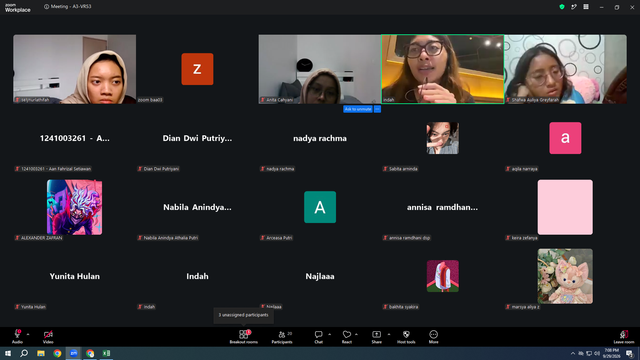Click the Yunita Hulan name tile
Viewport: 640px width, 360px height.
coord(75,276)
